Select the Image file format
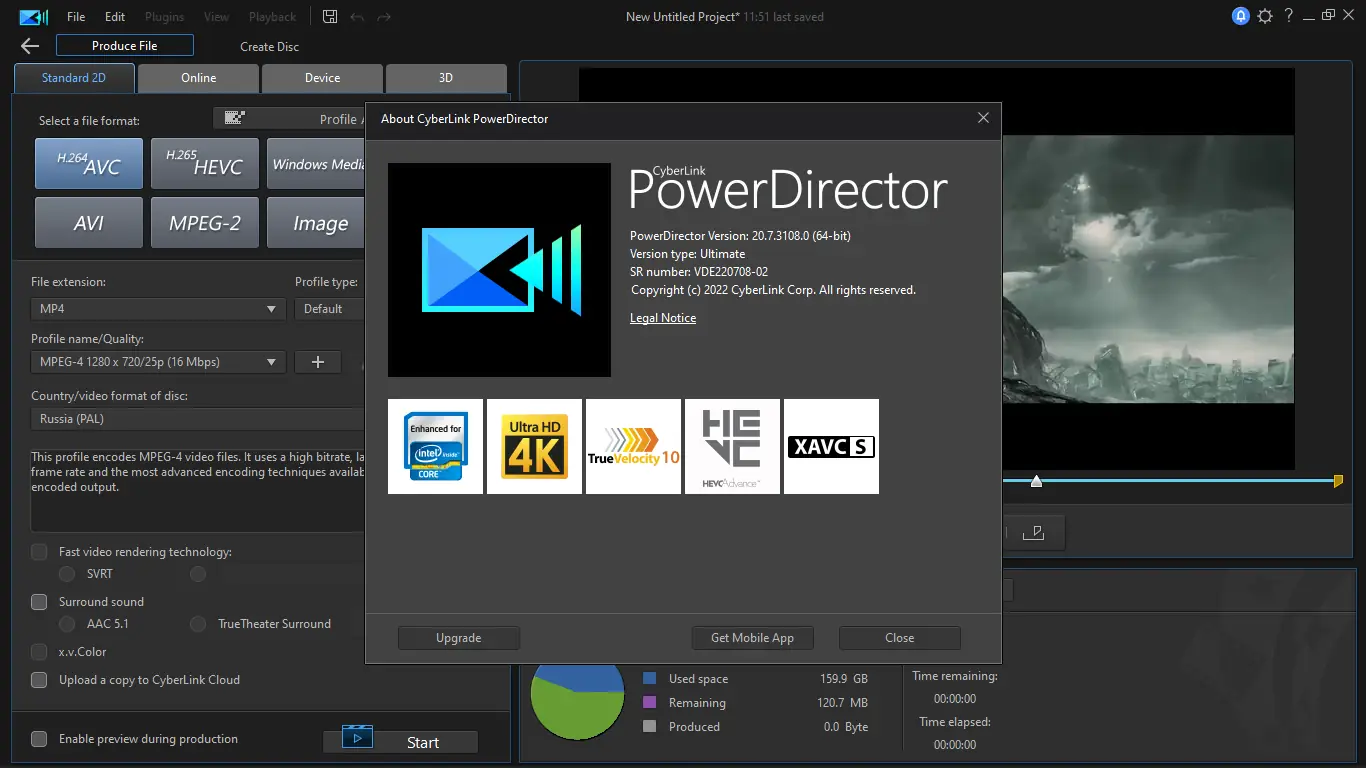The height and width of the screenshot is (768, 1366). [x=316, y=222]
